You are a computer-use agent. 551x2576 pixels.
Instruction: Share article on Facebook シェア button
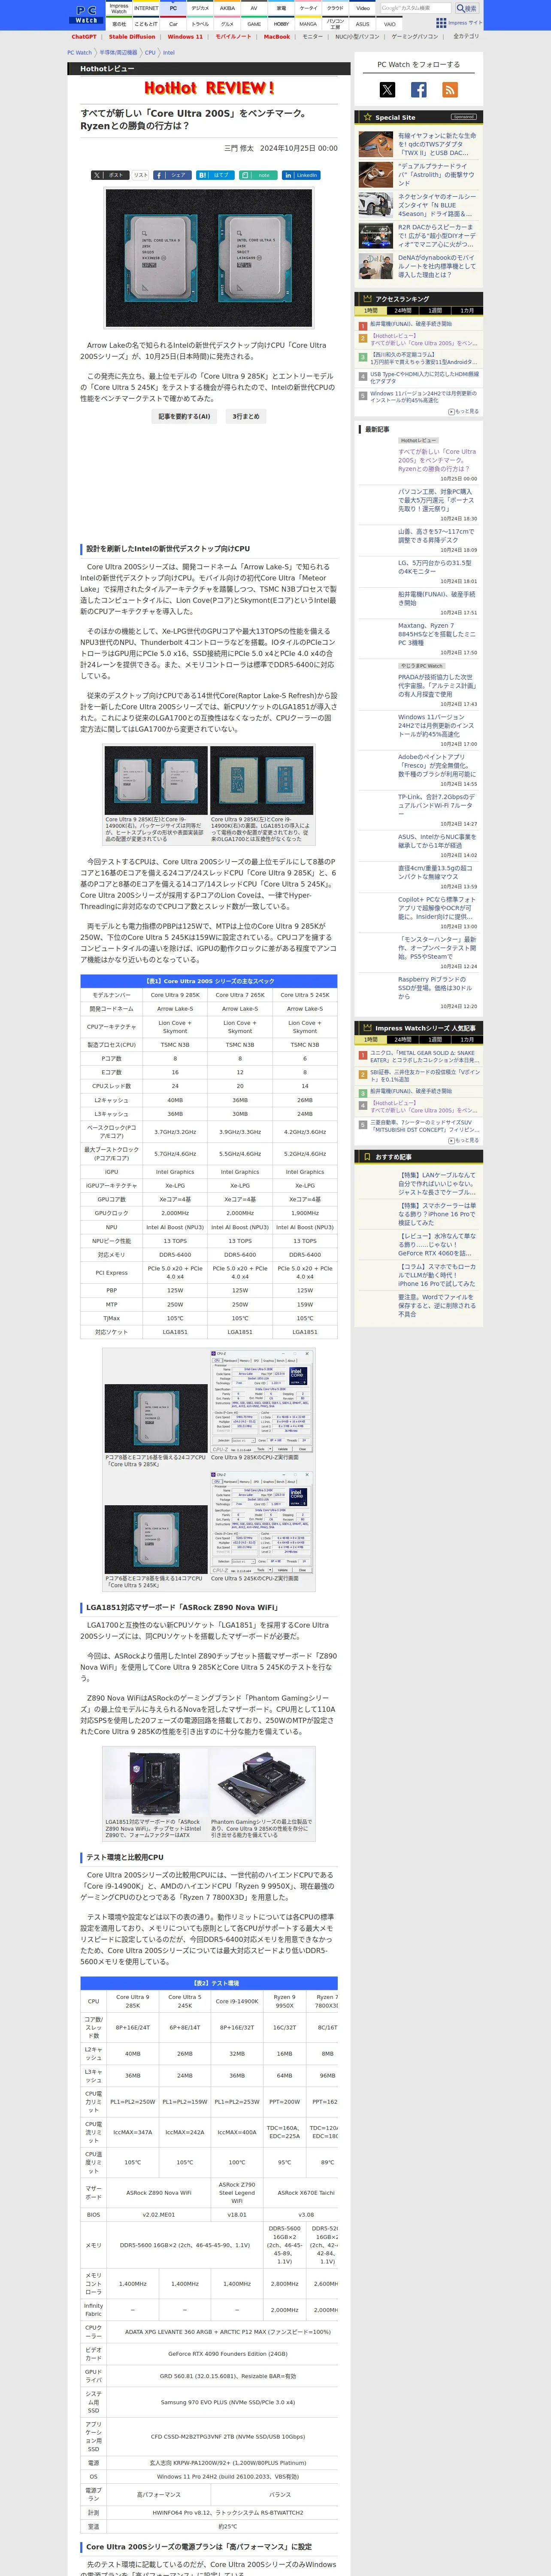click(172, 175)
